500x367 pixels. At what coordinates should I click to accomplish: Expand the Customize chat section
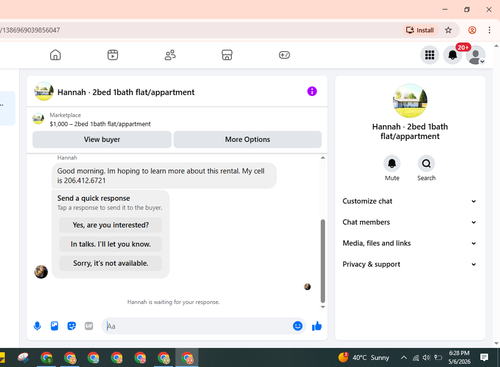pos(410,201)
